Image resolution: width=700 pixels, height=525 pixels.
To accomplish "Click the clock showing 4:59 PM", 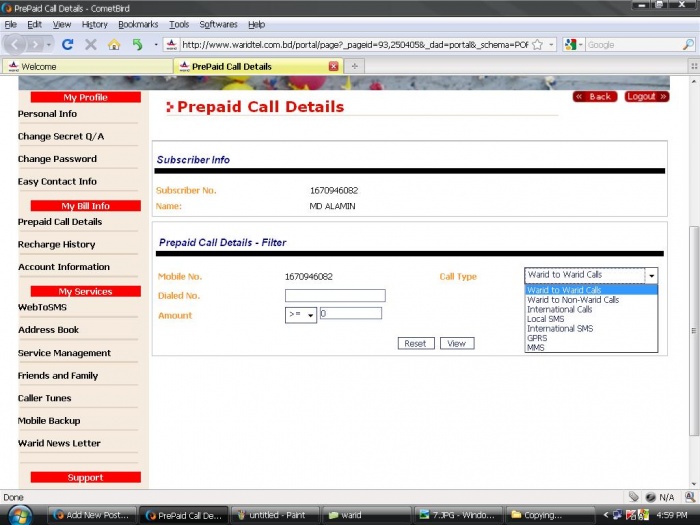I will tap(672, 515).
